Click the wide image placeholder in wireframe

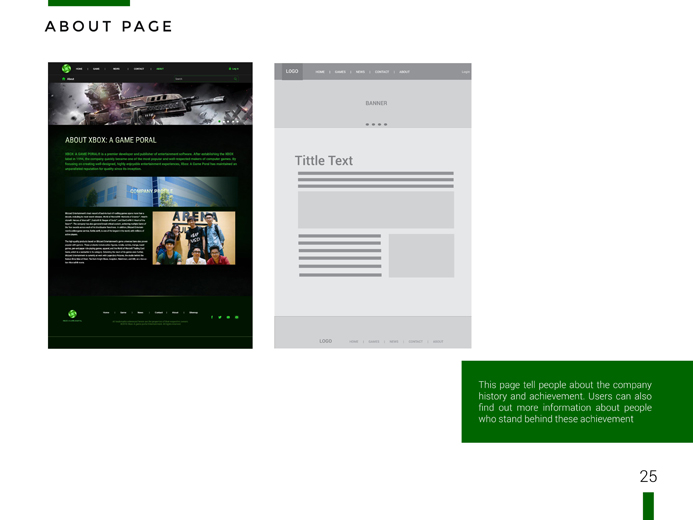[x=376, y=209]
